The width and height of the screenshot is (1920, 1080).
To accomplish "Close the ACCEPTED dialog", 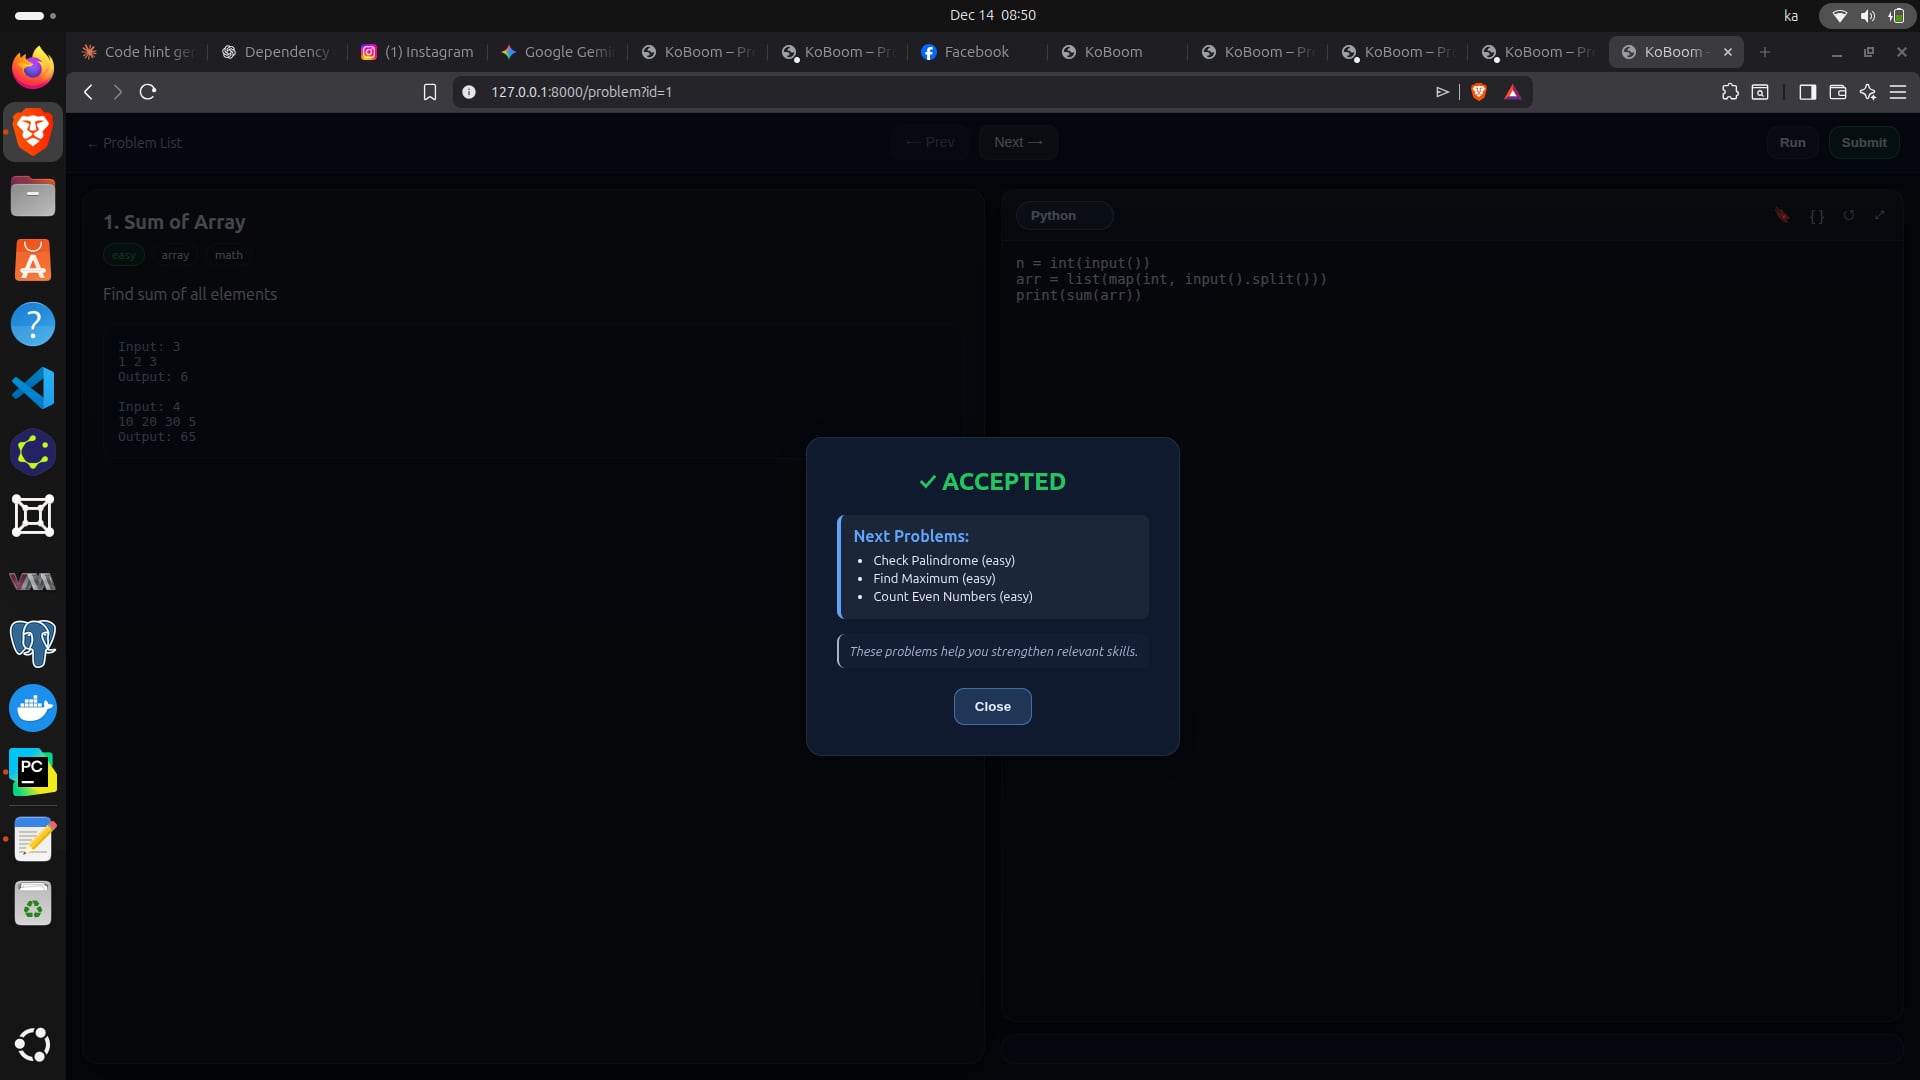I will coord(992,706).
